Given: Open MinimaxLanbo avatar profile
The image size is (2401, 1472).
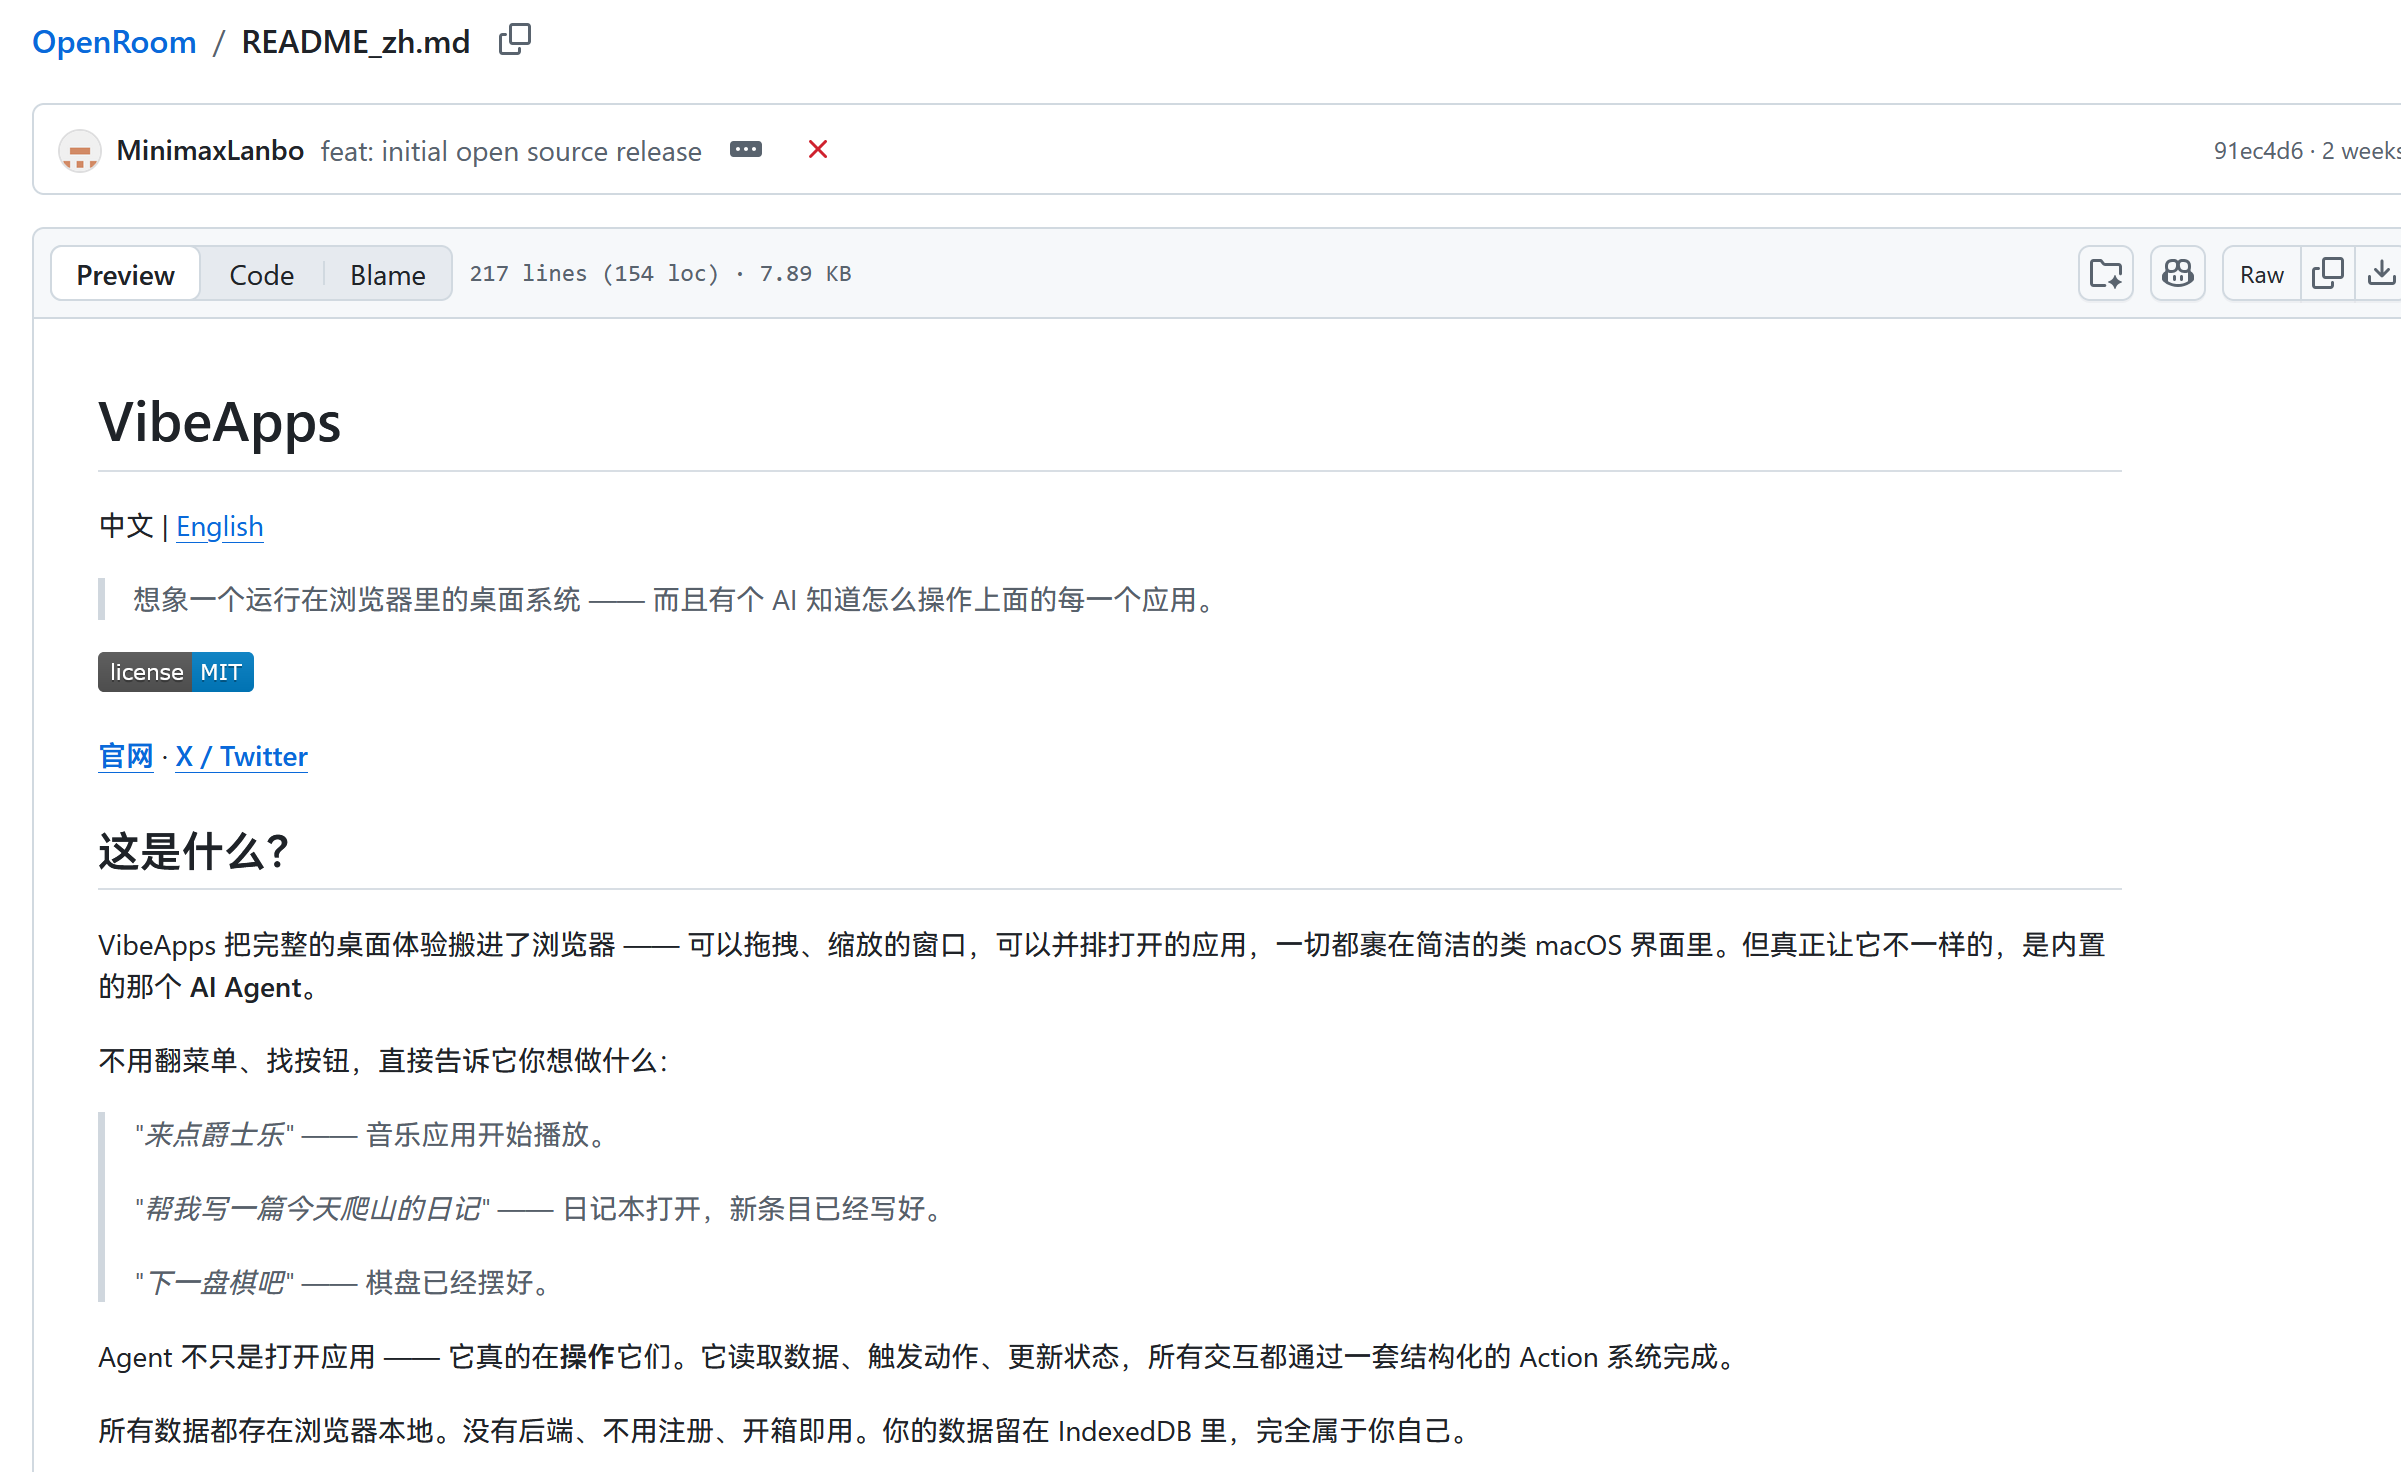Looking at the screenshot, I should click(79, 151).
